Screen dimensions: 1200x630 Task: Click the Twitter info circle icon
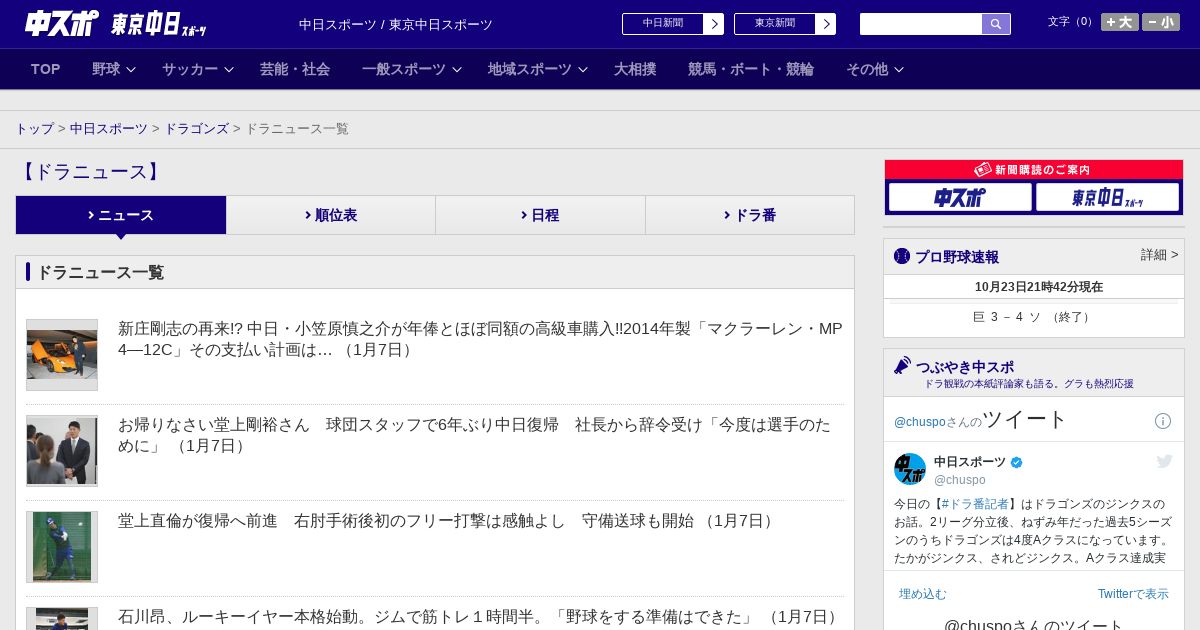pyautogui.click(x=1163, y=421)
